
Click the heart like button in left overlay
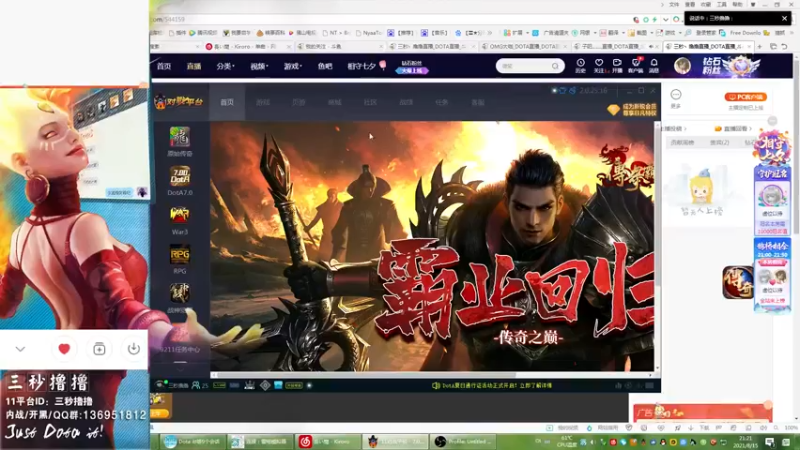pyautogui.click(x=64, y=348)
